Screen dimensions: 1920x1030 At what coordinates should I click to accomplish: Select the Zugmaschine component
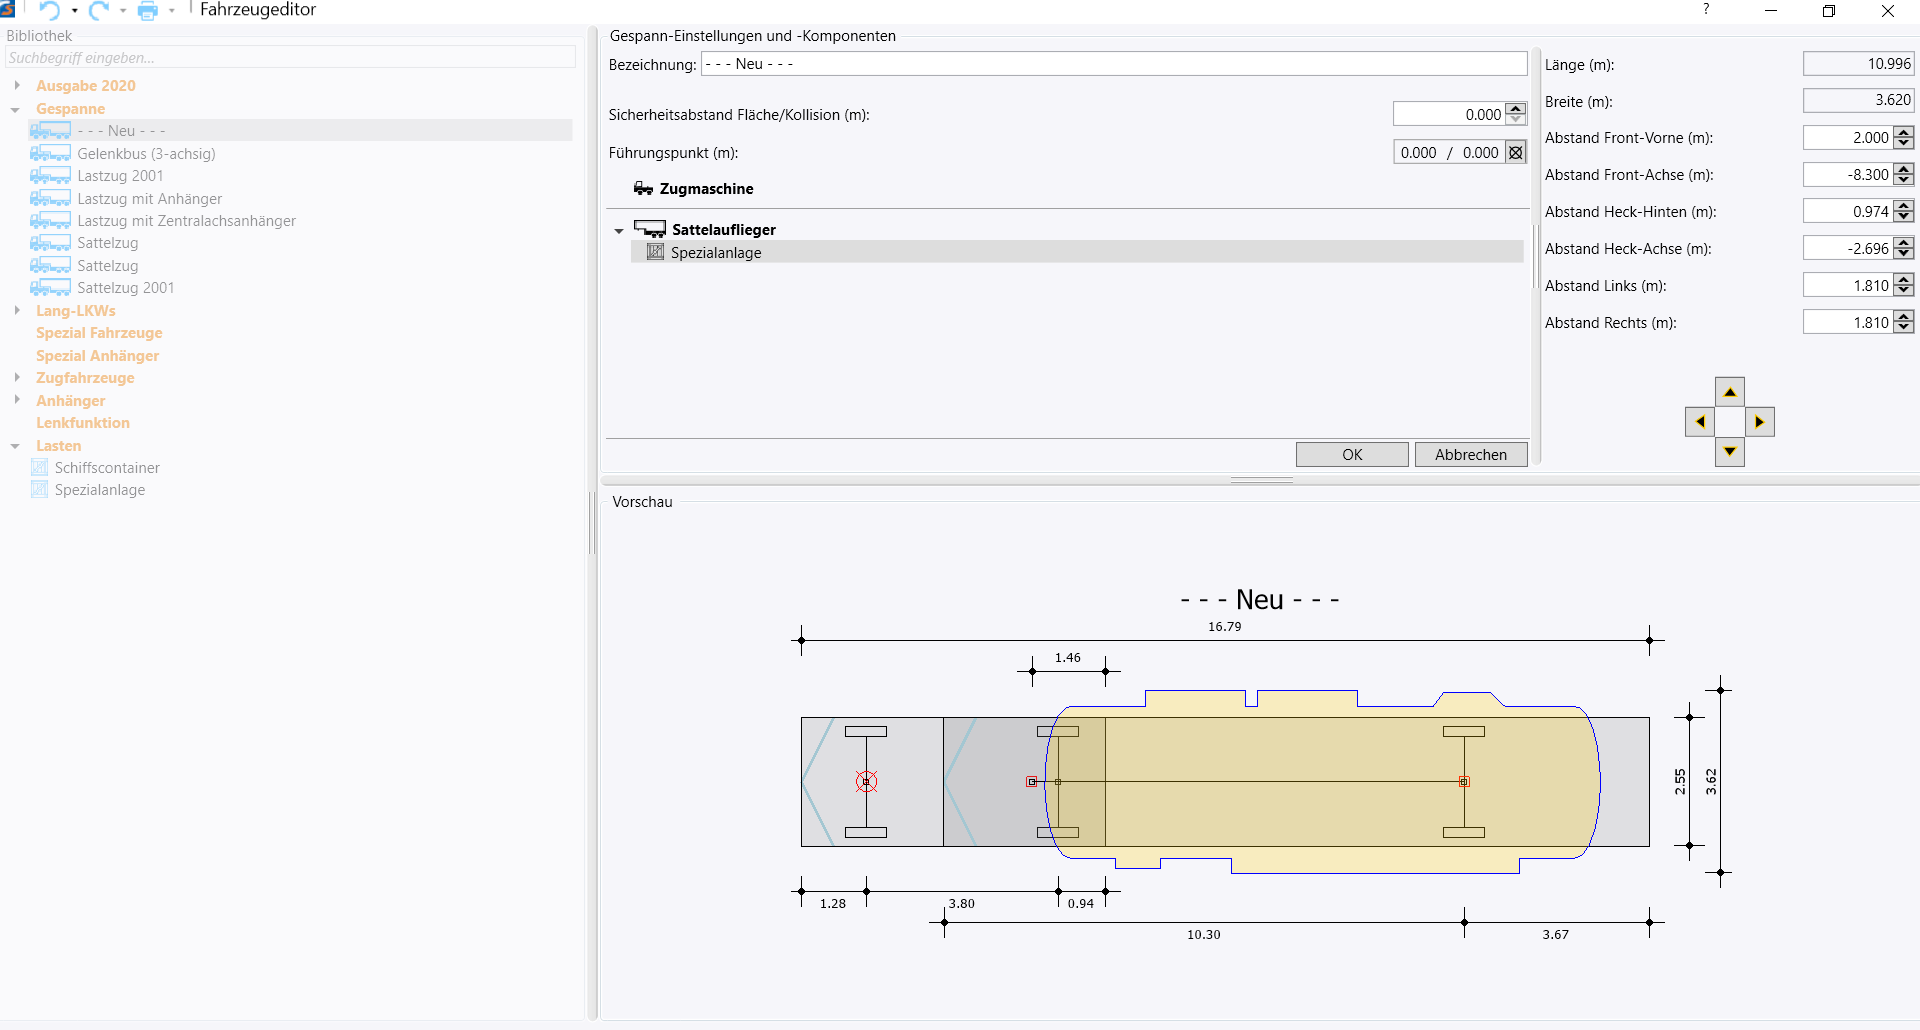pyautogui.click(x=706, y=189)
